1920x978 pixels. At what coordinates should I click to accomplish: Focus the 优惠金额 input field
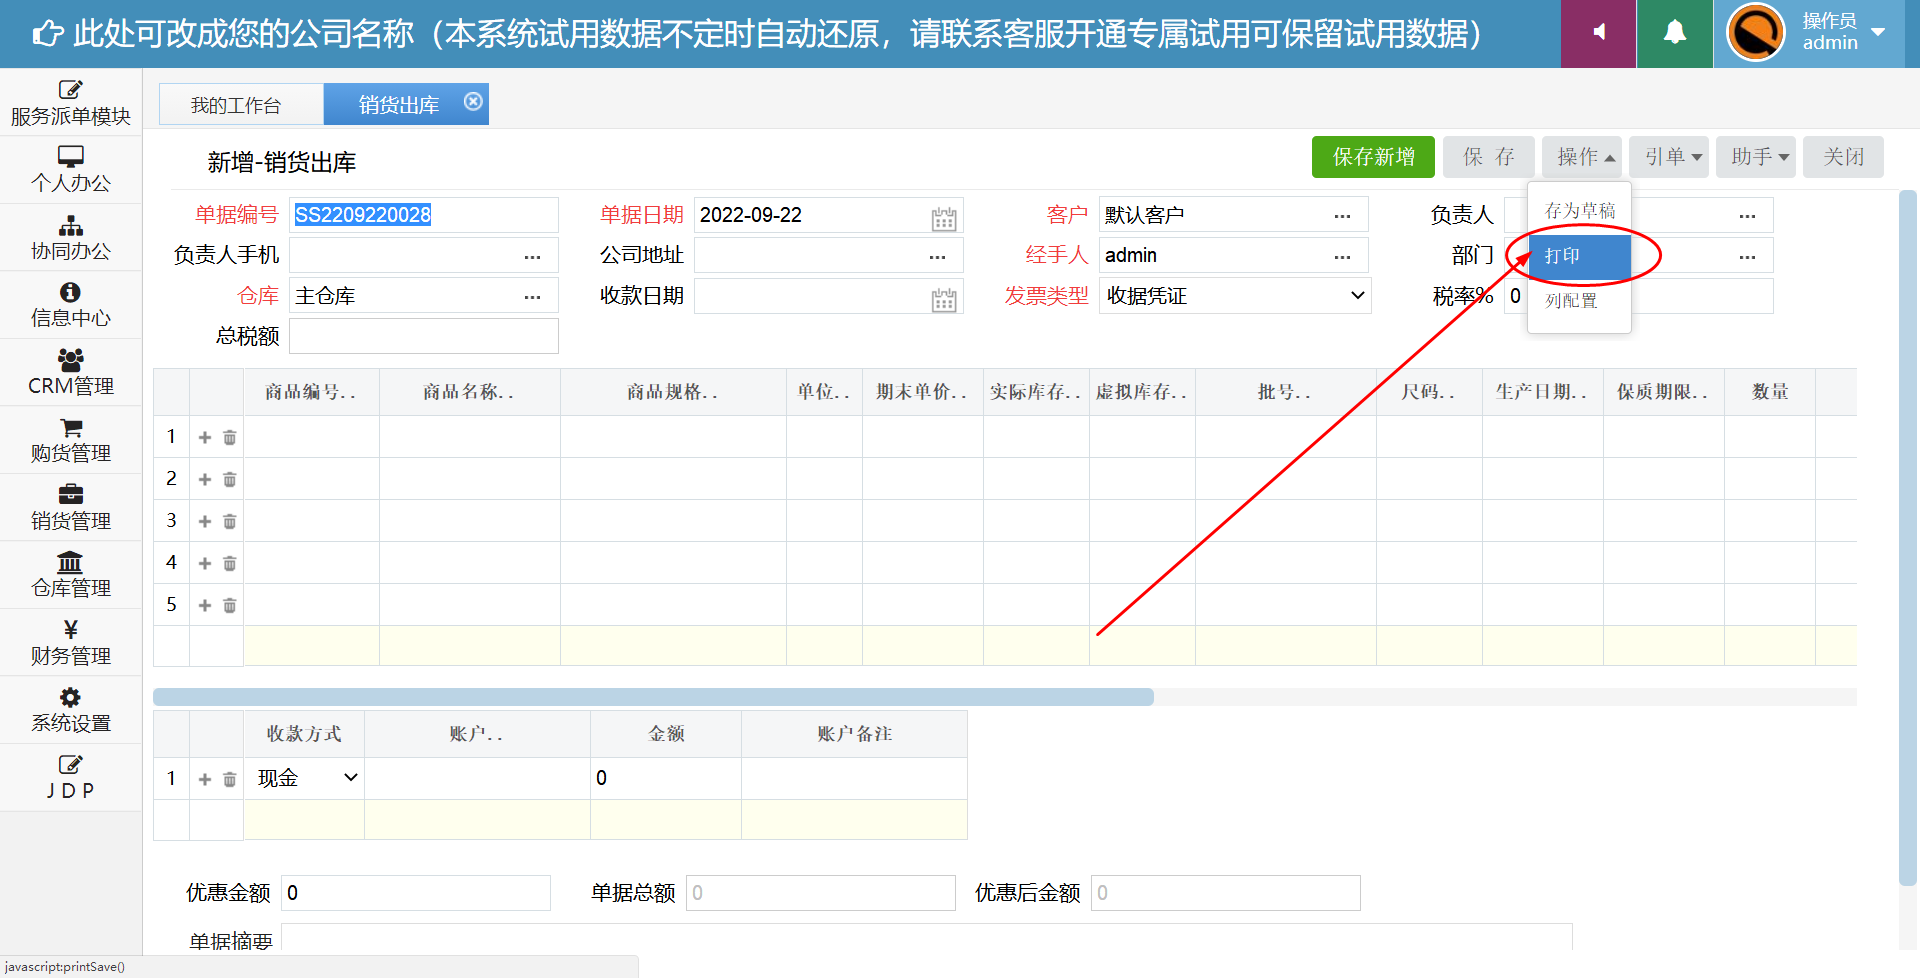tap(416, 893)
